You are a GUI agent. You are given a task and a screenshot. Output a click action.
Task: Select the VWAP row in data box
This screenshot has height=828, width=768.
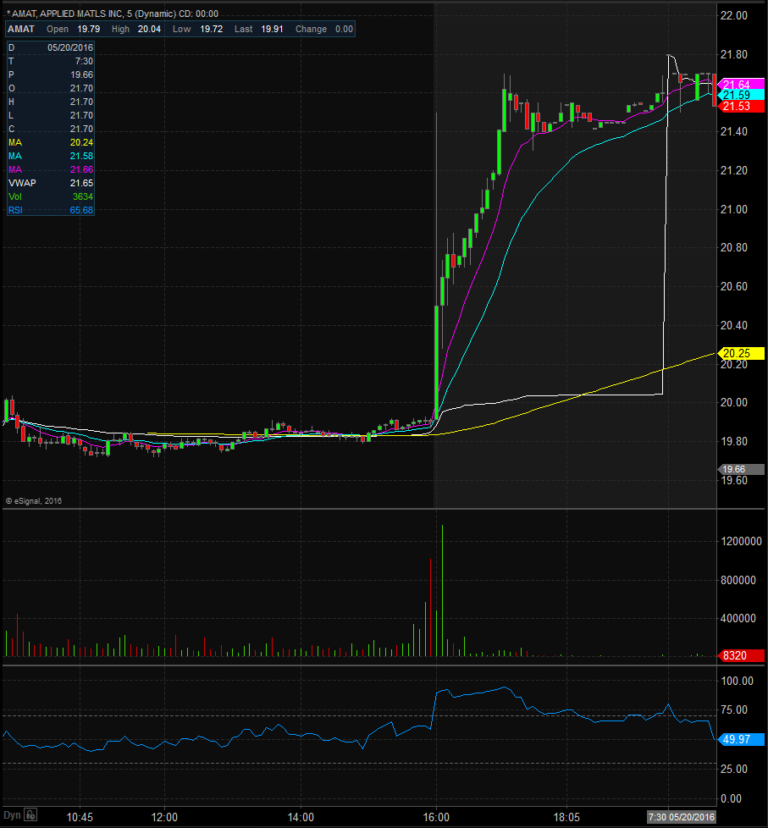point(49,184)
